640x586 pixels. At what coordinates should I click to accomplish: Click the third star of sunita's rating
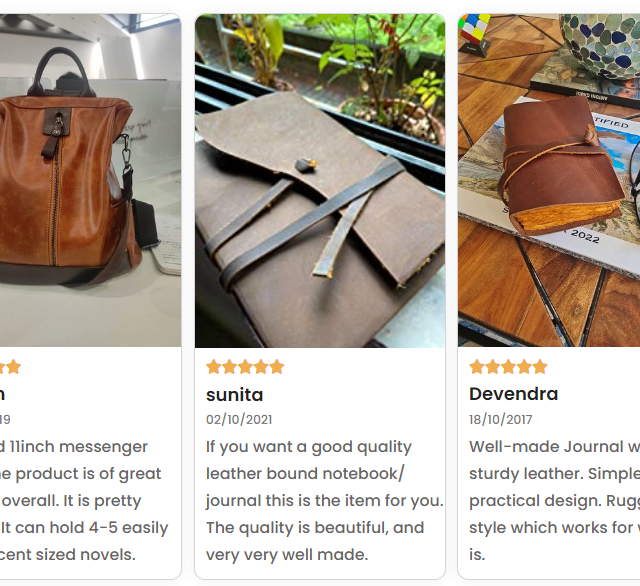tap(245, 367)
